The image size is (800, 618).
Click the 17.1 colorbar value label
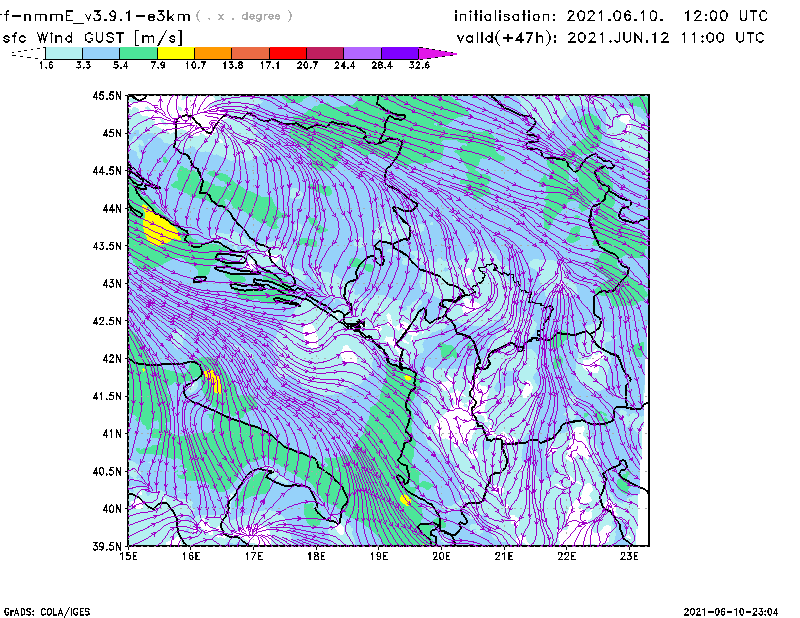(270, 65)
